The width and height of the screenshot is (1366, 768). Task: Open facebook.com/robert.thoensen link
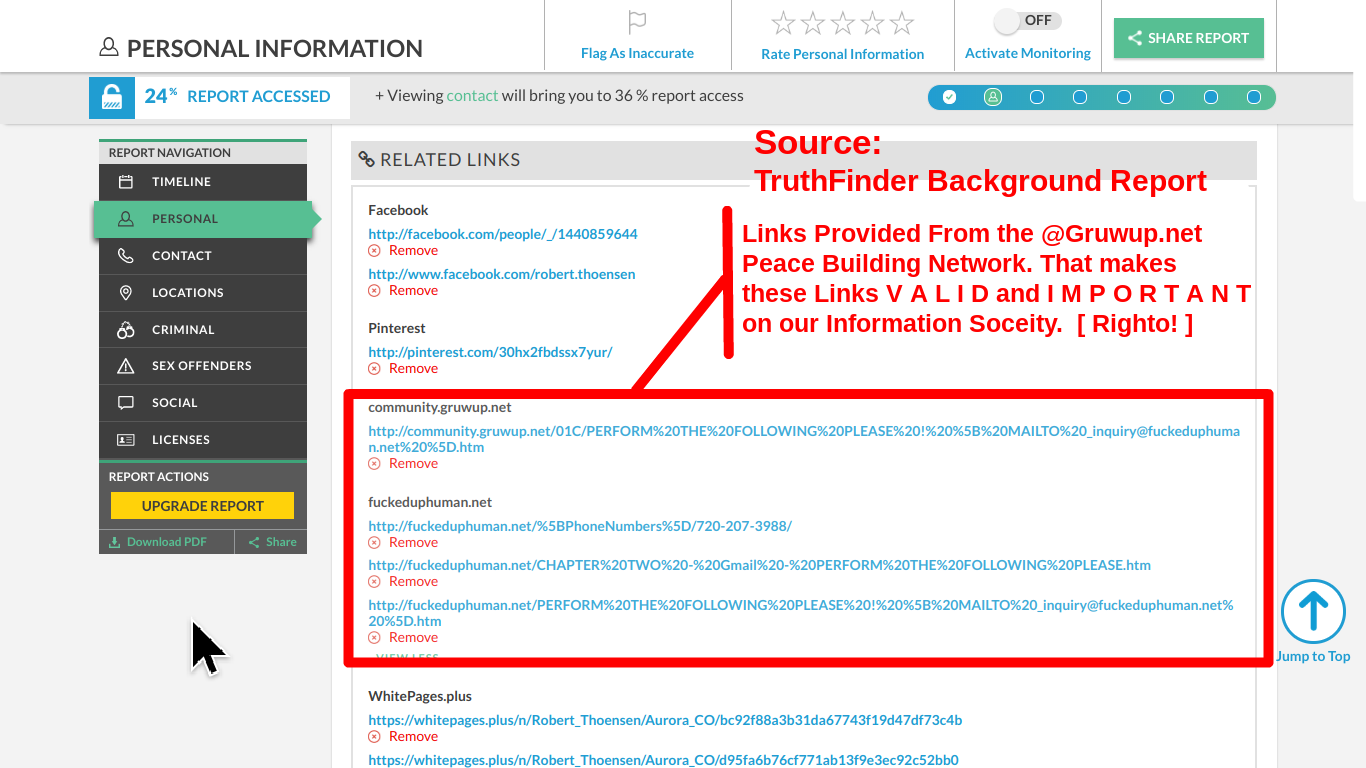point(502,274)
